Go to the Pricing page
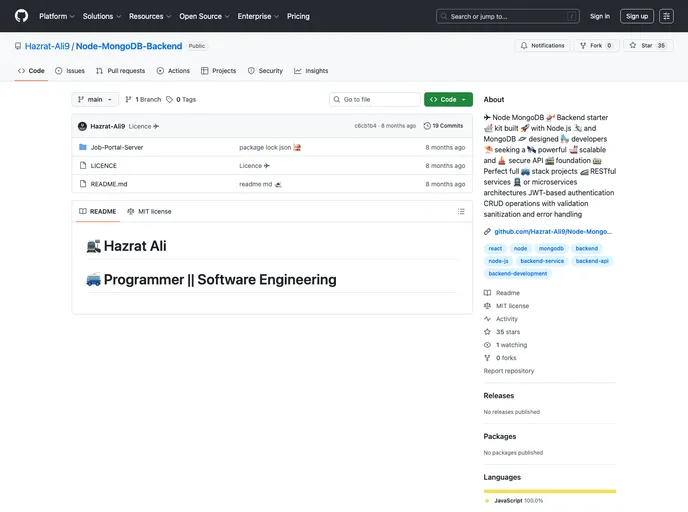 click(298, 16)
